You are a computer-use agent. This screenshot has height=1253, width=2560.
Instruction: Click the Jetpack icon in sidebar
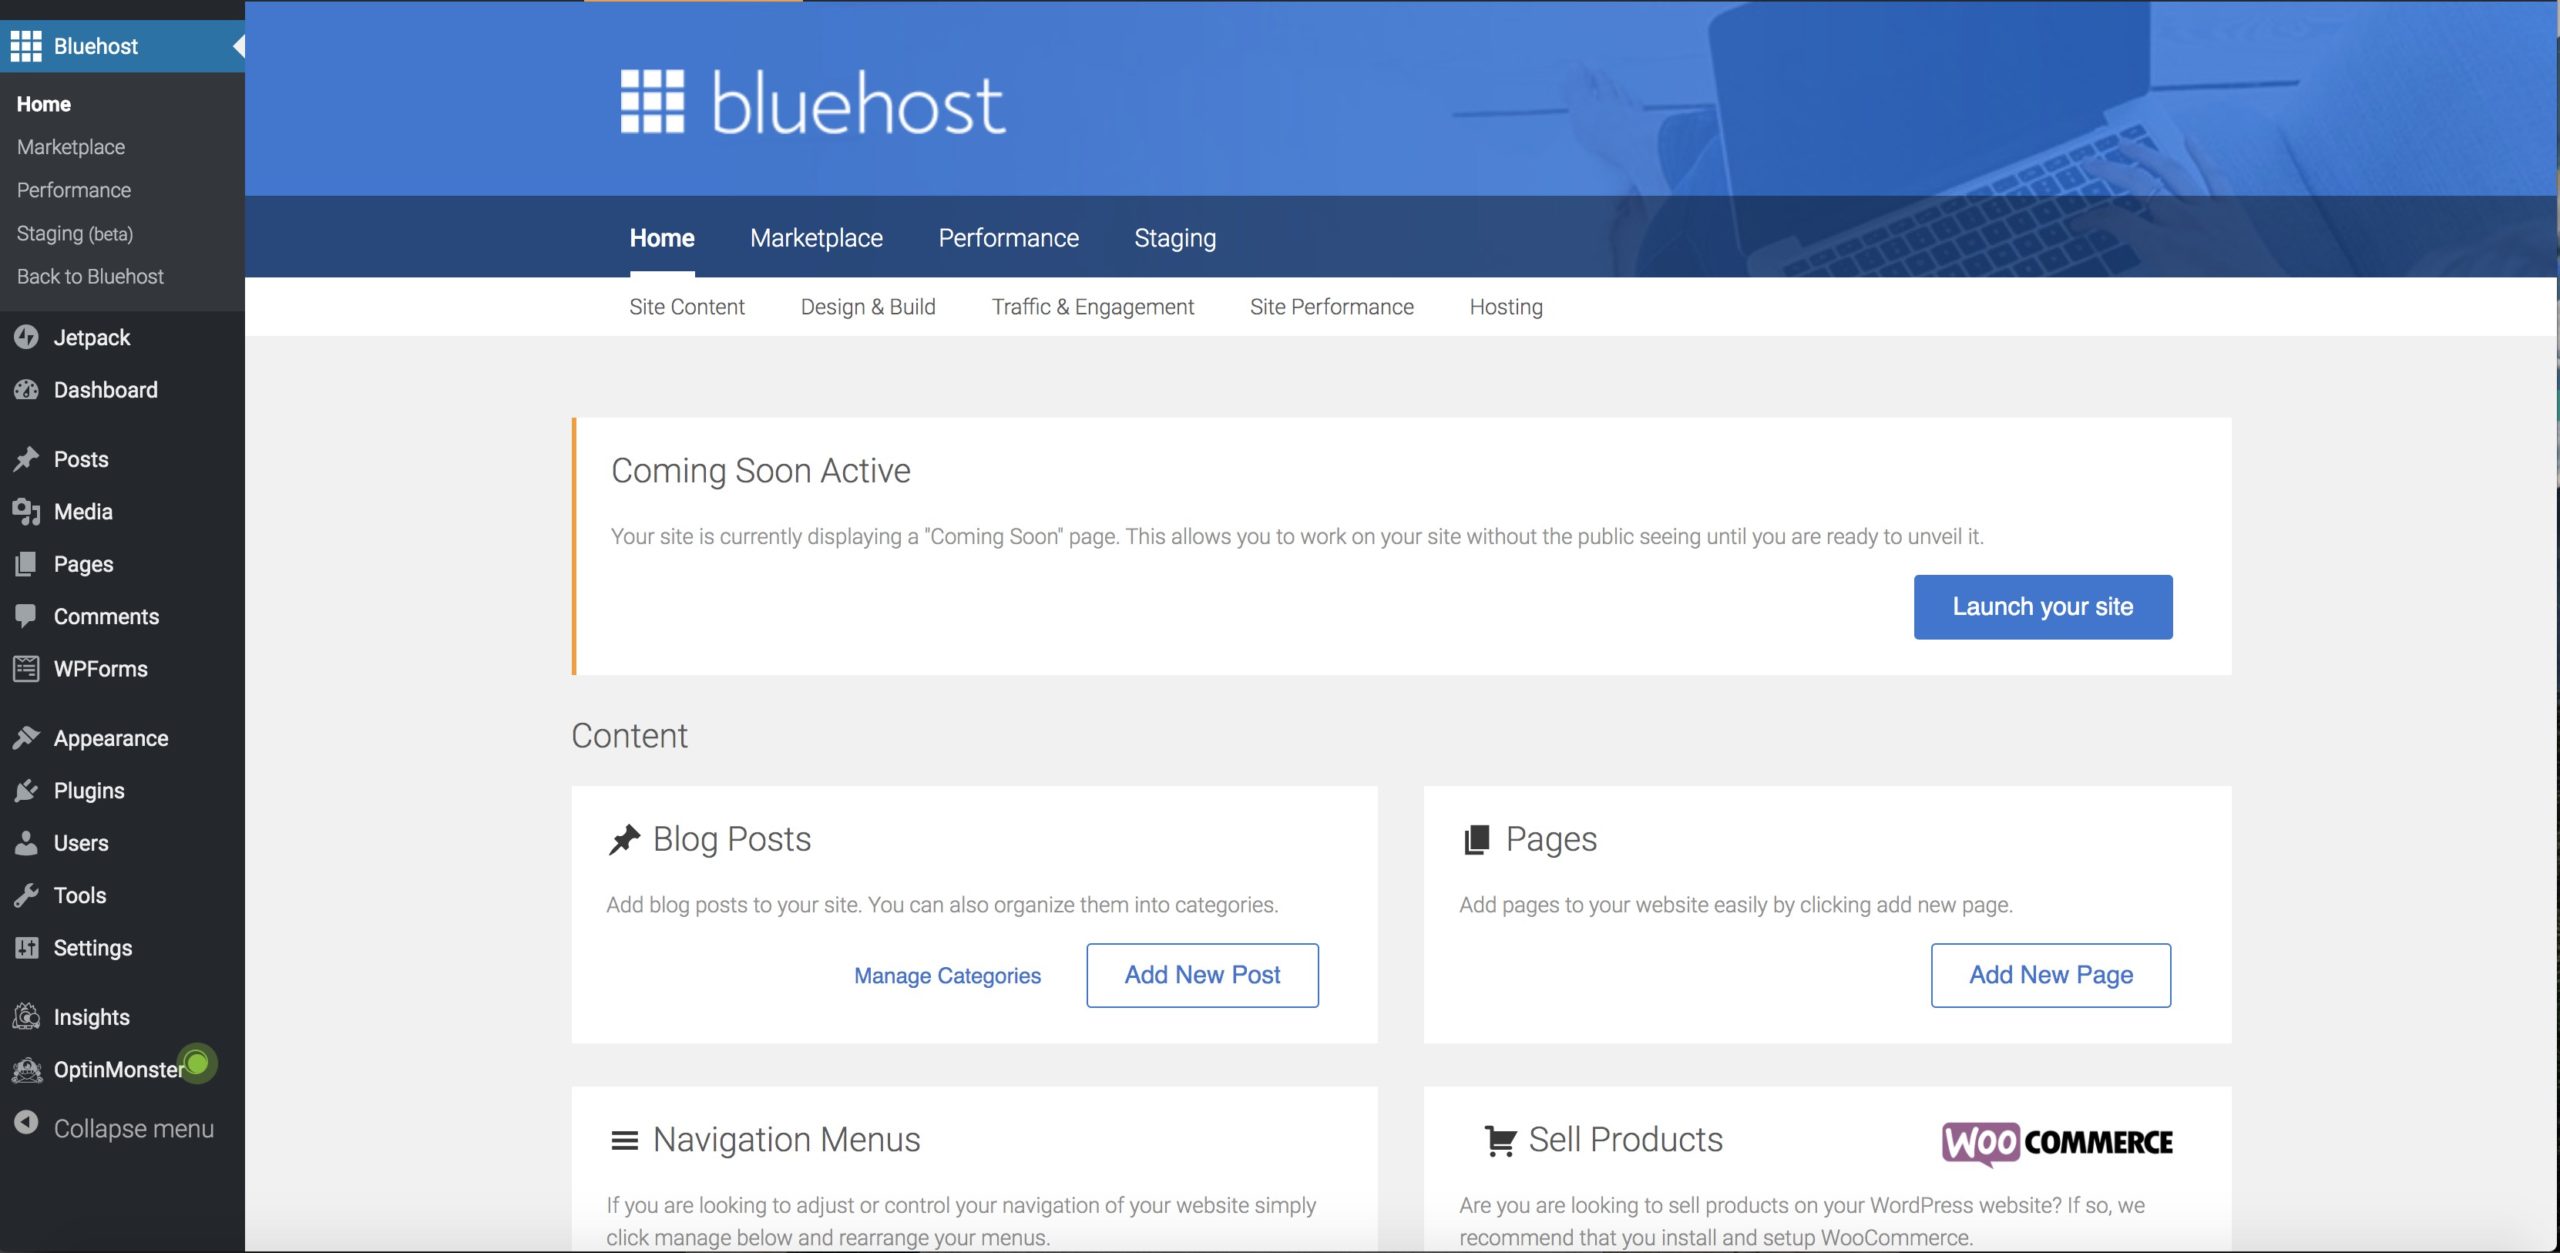coord(26,338)
